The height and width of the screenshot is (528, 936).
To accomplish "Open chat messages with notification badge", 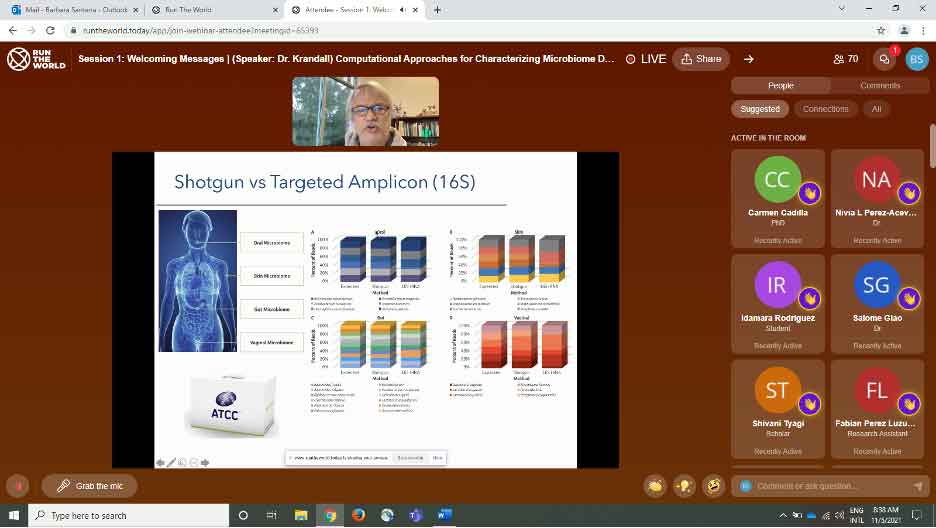I will click(884, 59).
